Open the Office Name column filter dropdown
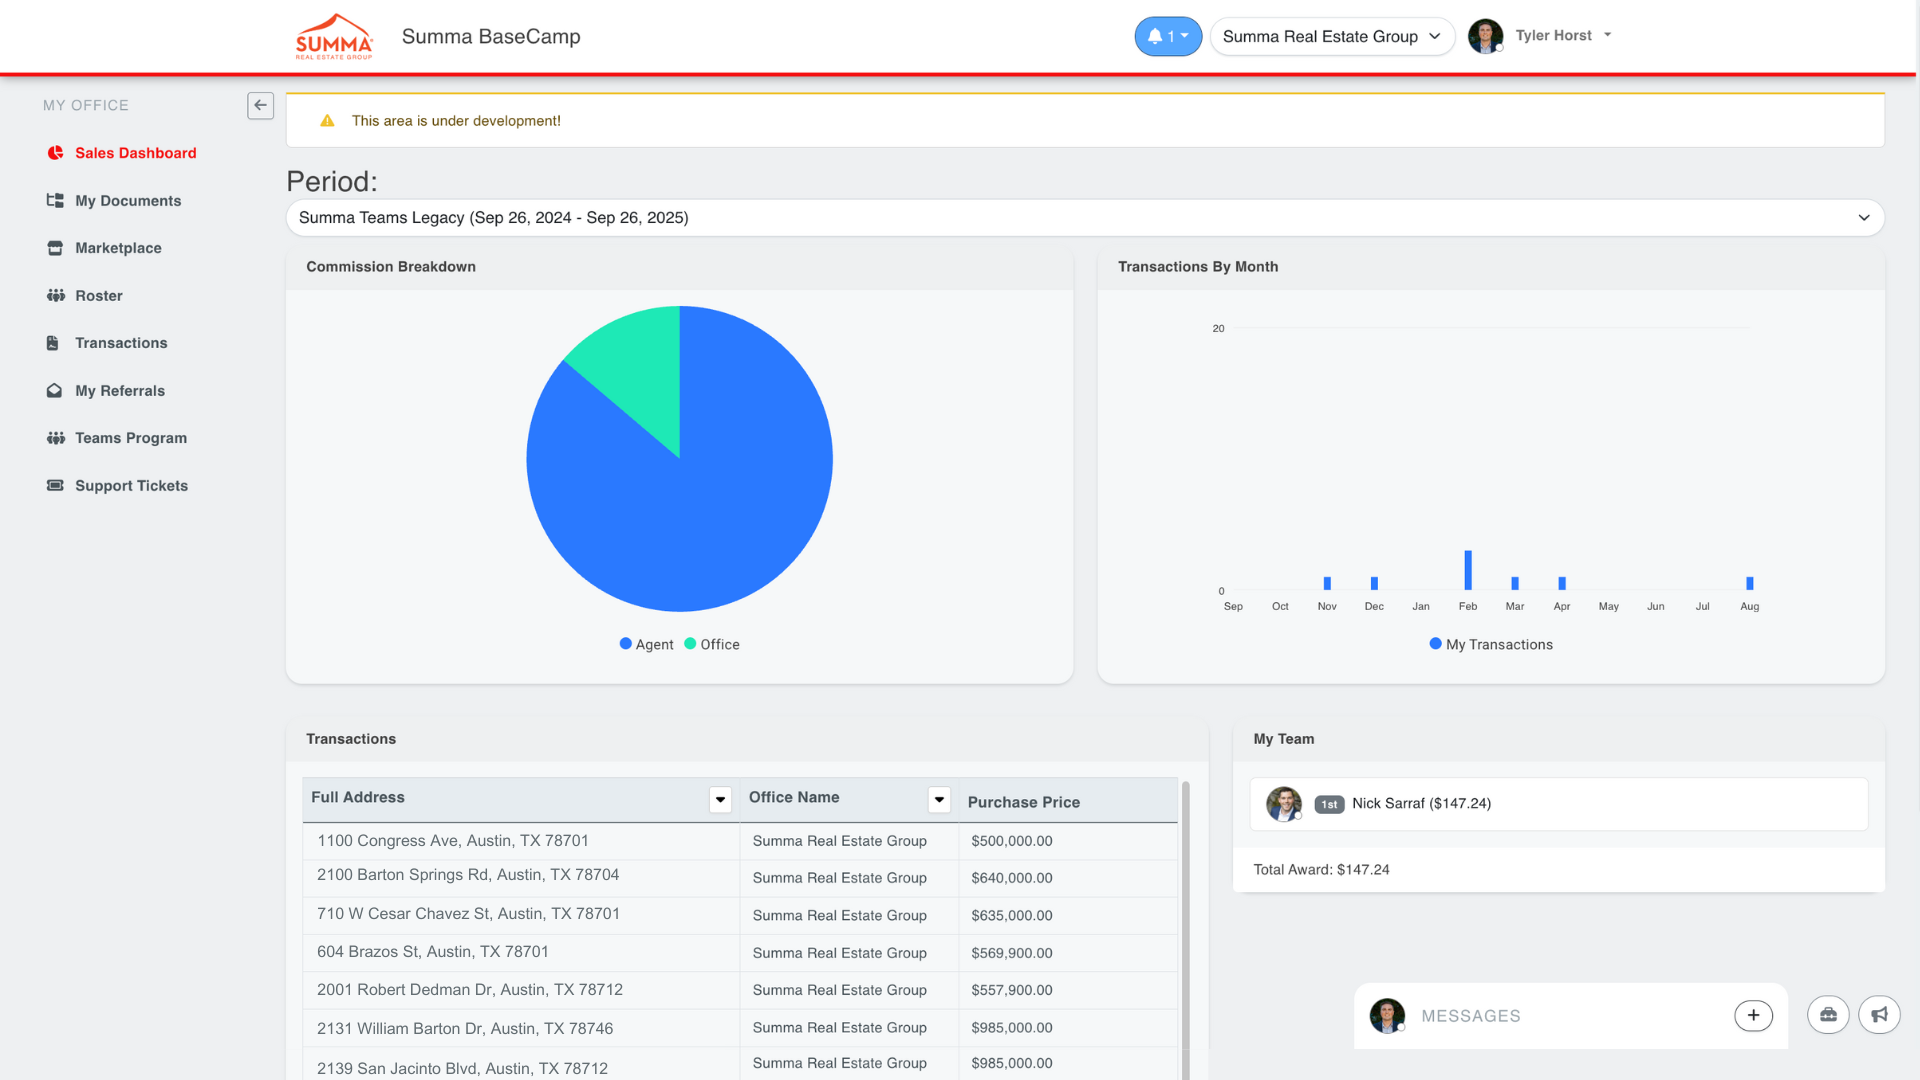Viewport: 1920px width, 1080px height. click(939, 800)
